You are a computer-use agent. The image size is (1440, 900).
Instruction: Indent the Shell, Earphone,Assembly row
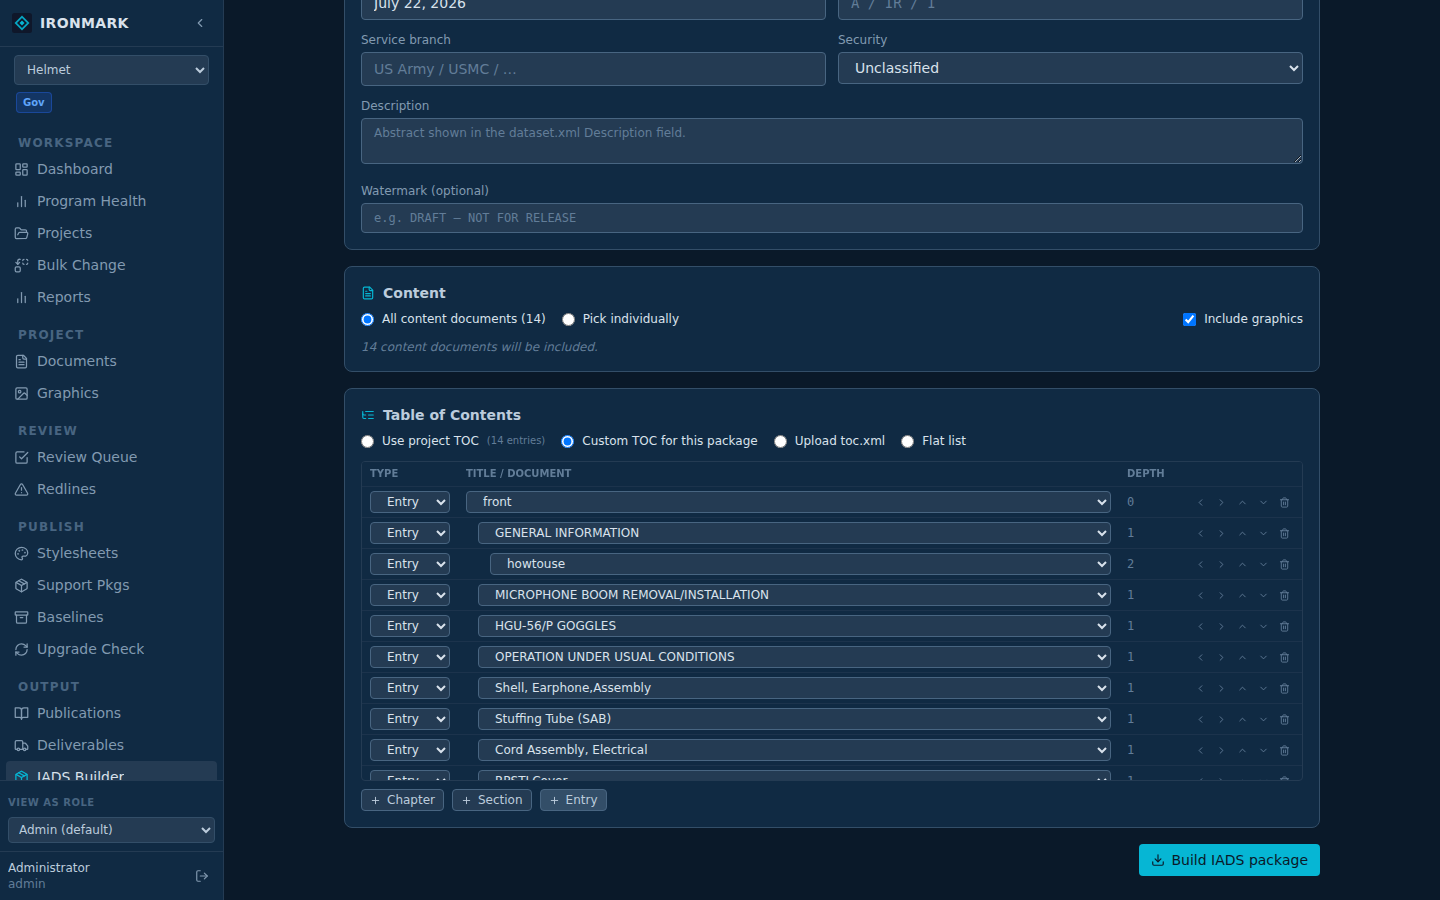click(x=1221, y=689)
